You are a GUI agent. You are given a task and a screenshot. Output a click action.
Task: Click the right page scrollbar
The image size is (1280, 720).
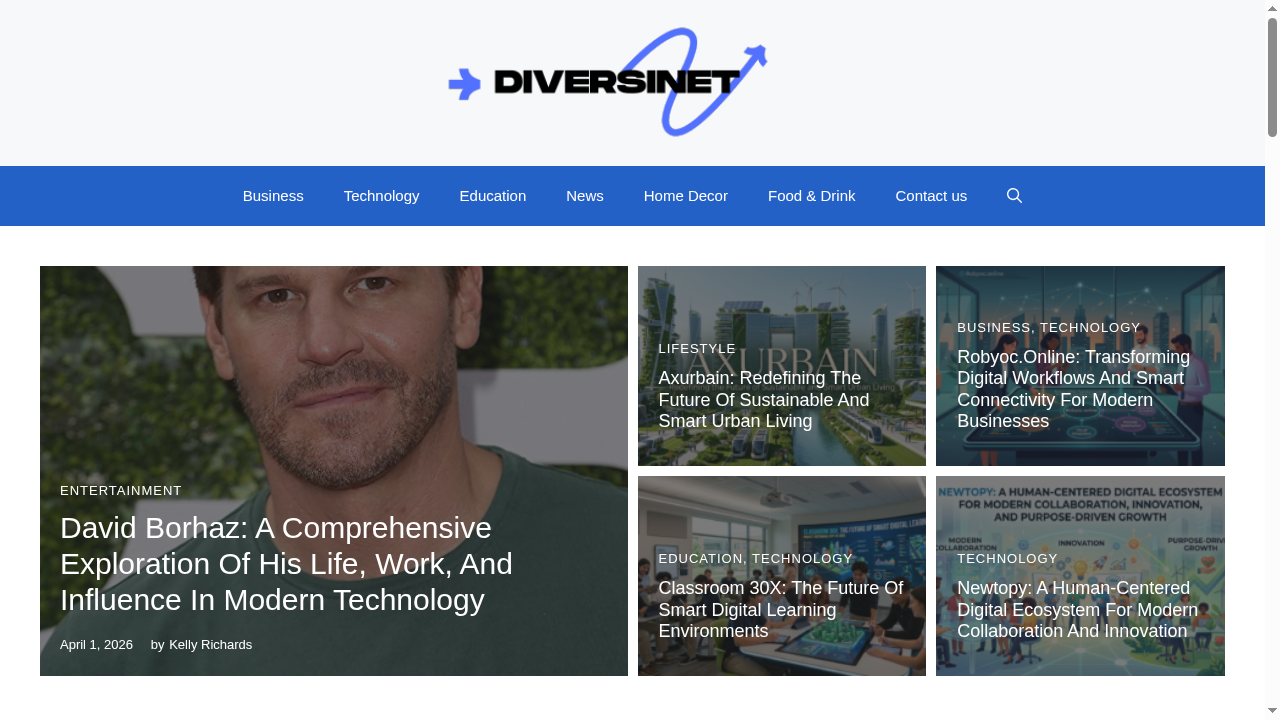click(x=1272, y=360)
